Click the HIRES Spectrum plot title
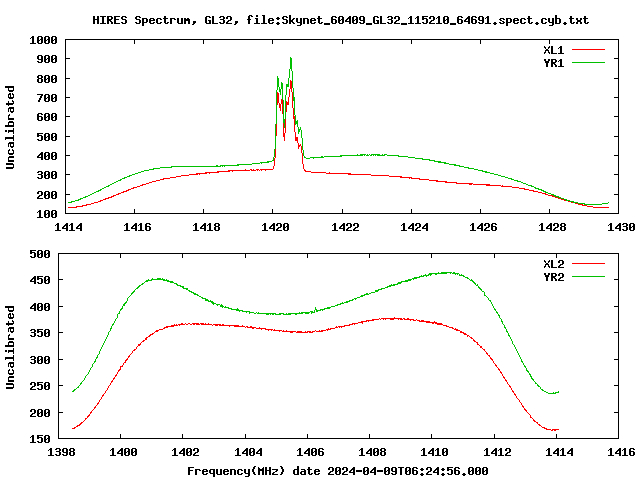Viewport: 640px width, 480px height. click(340, 20)
